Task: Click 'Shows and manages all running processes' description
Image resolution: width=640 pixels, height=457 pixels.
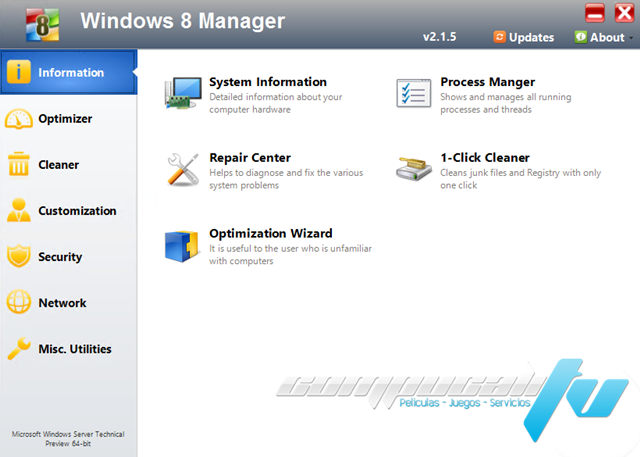Action: click(506, 103)
